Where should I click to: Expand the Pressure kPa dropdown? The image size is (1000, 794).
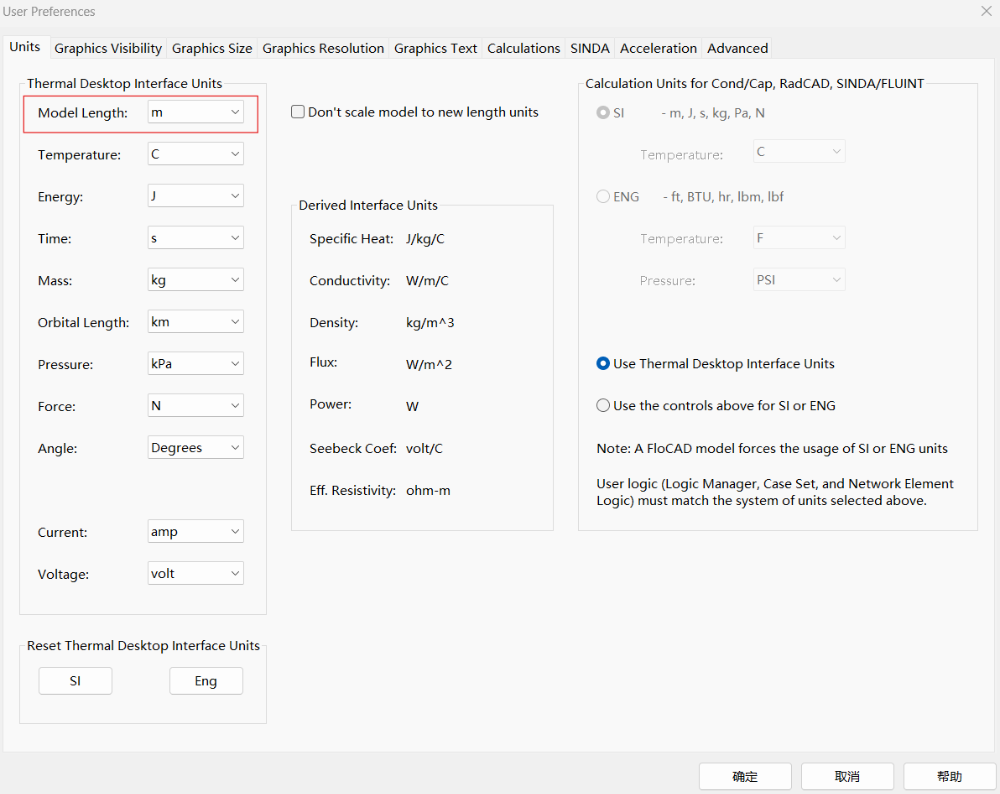(195, 364)
